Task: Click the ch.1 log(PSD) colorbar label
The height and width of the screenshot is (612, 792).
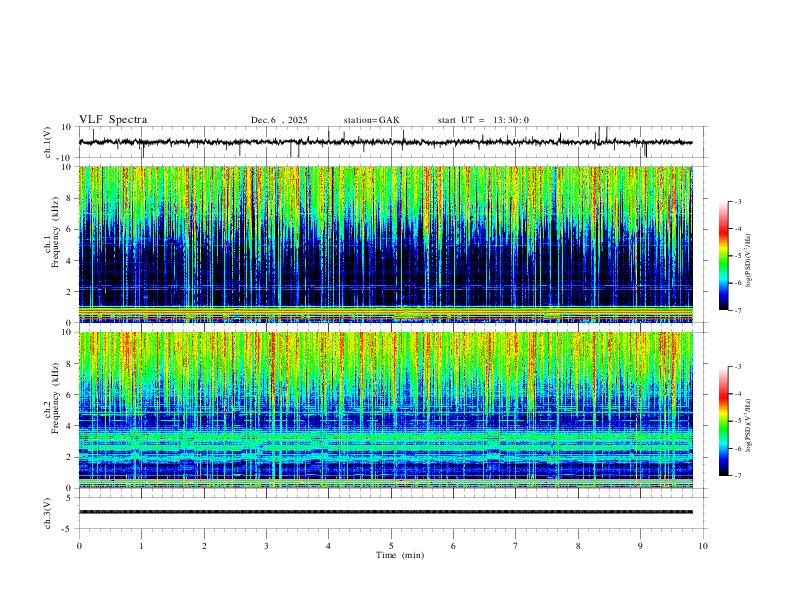Action: [x=748, y=261]
